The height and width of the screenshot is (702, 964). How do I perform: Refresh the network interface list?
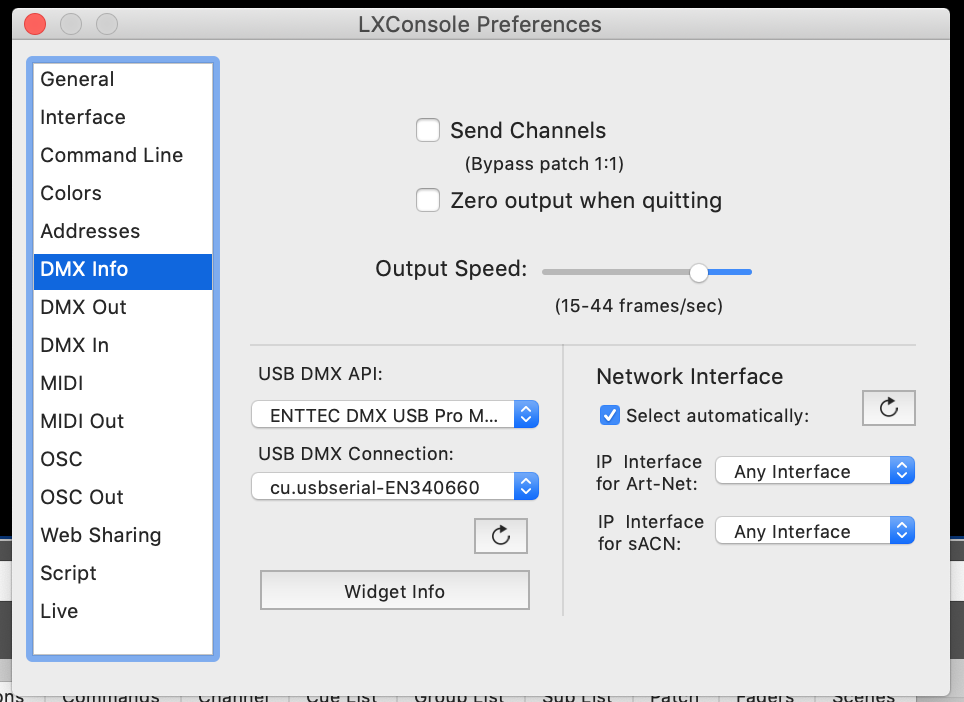click(888, 408)
